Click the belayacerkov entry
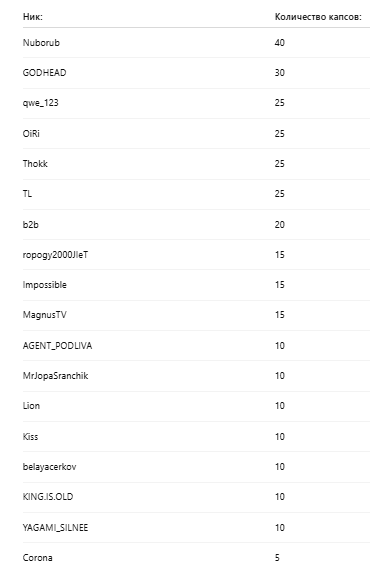 50,467
